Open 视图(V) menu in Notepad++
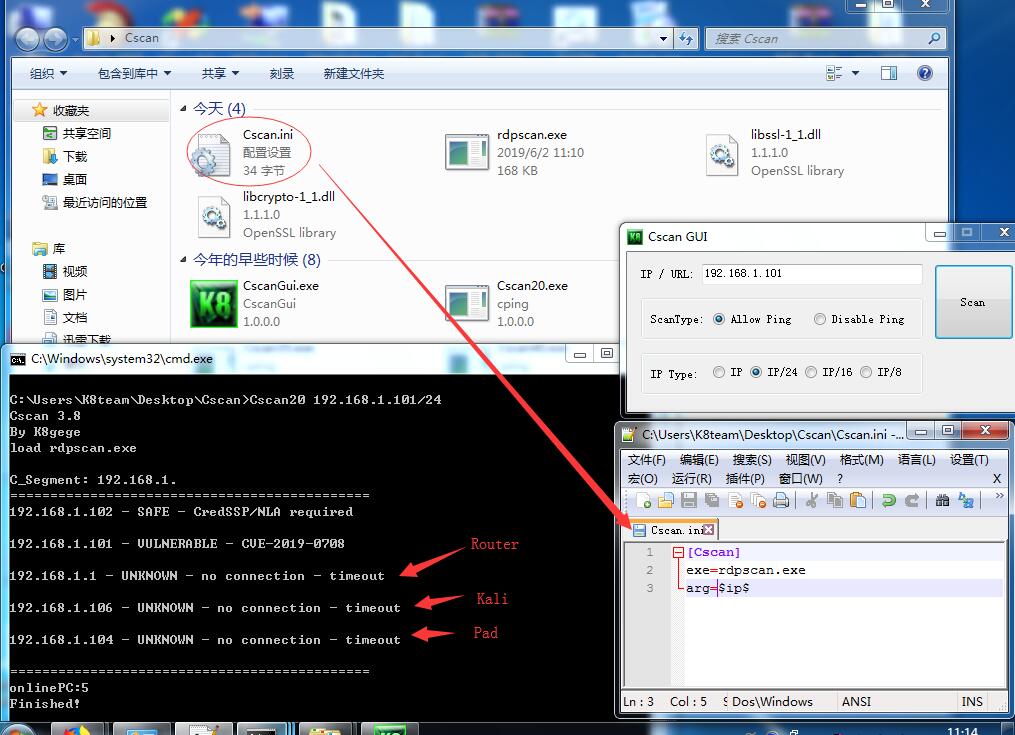The width and height of the screenshot is (1015, 735). coord(805,460)
